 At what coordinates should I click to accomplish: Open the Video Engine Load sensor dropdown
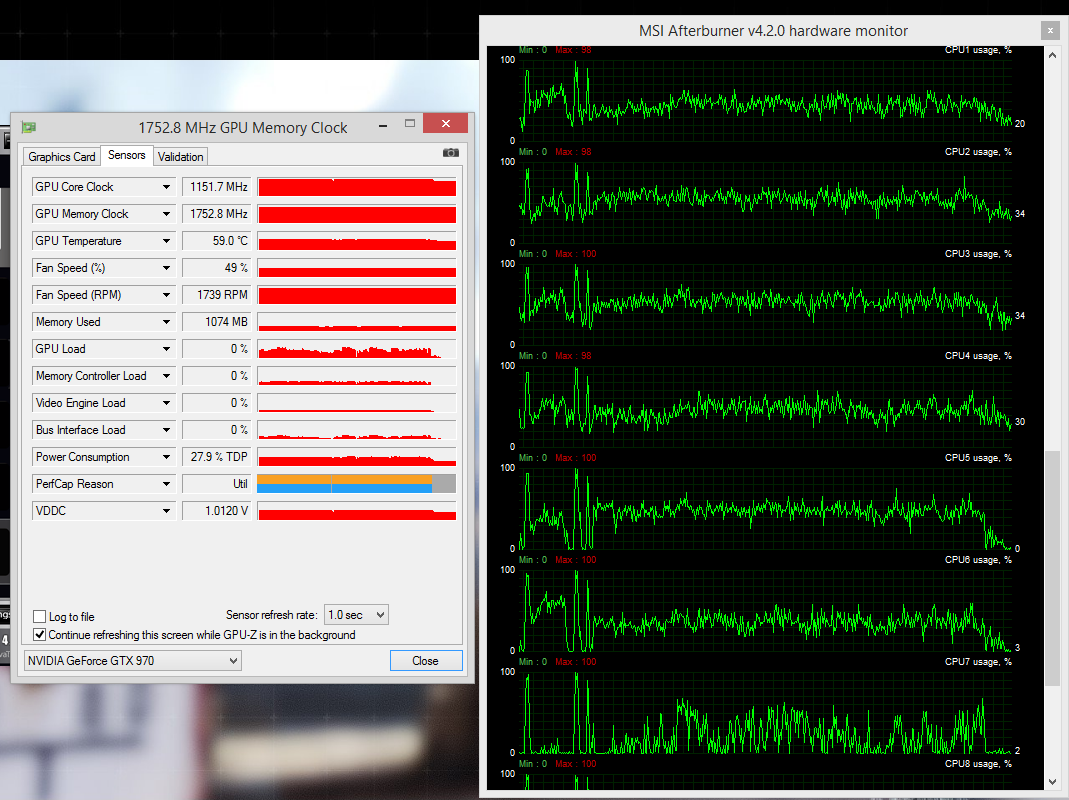click(166, 403)
